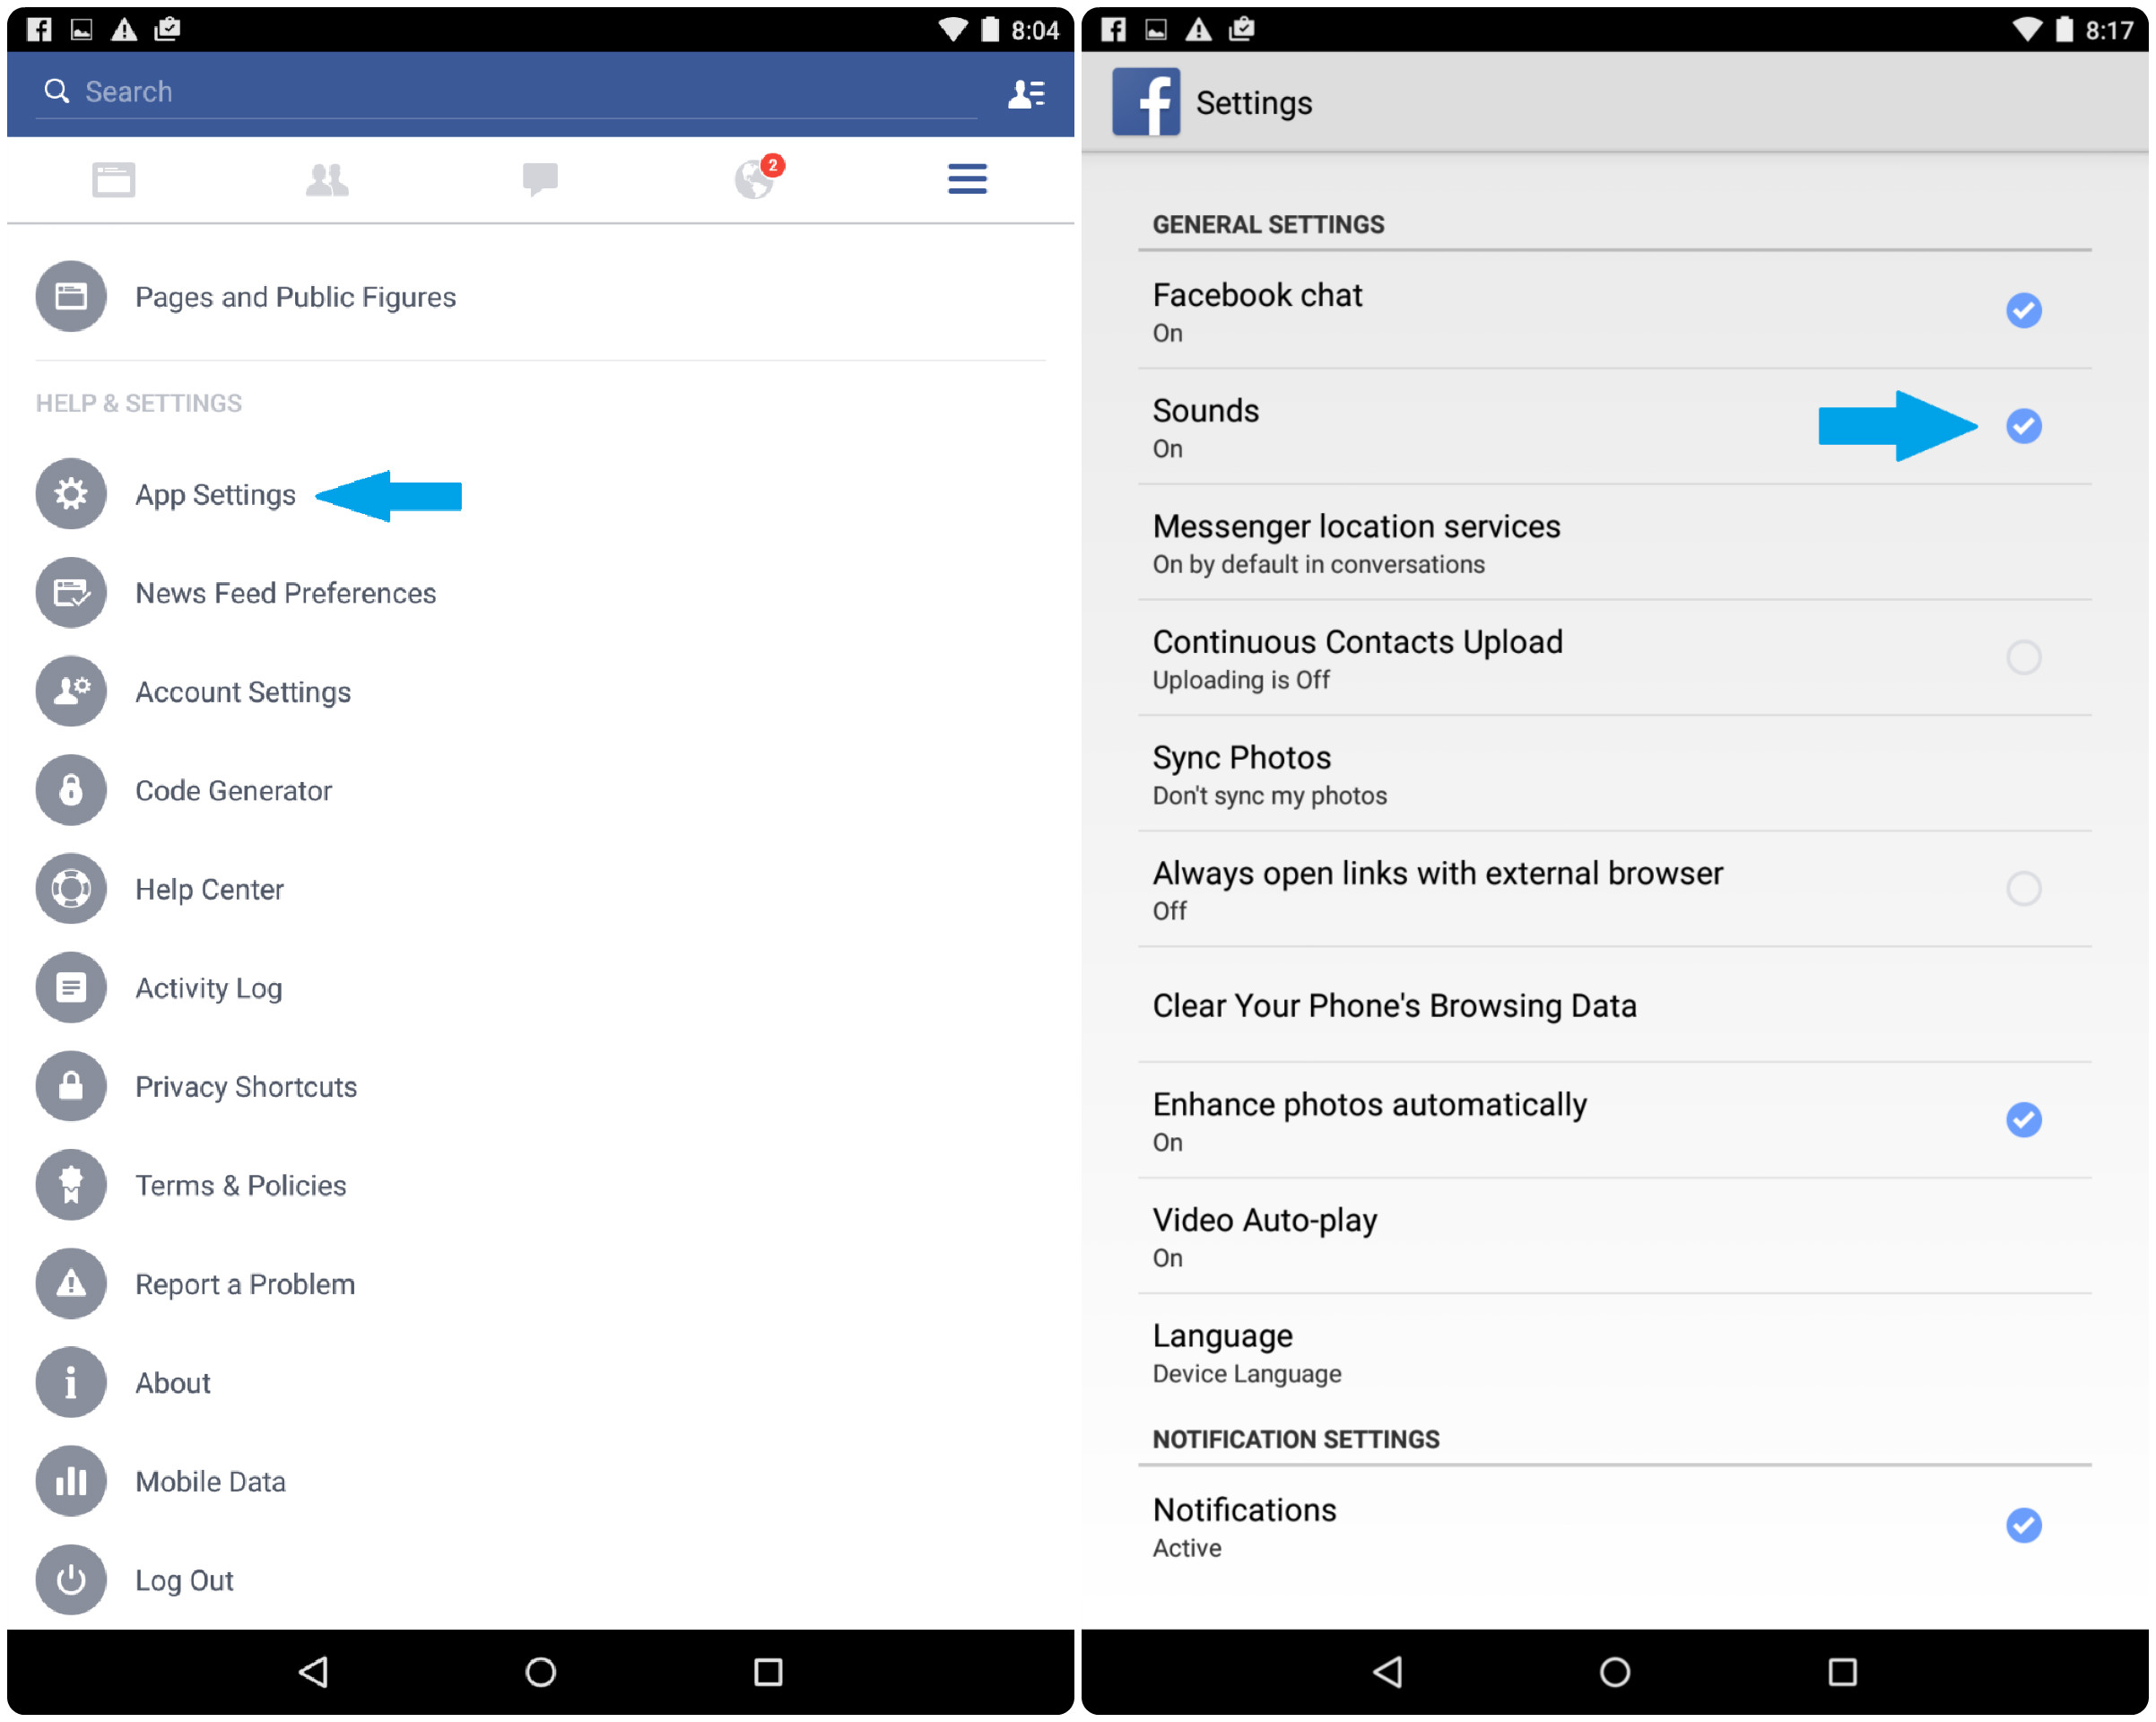Click the Messages speech bubble icon
Image resolution: width=2156 pixels, height=1722 pixels.
(541, 178)
